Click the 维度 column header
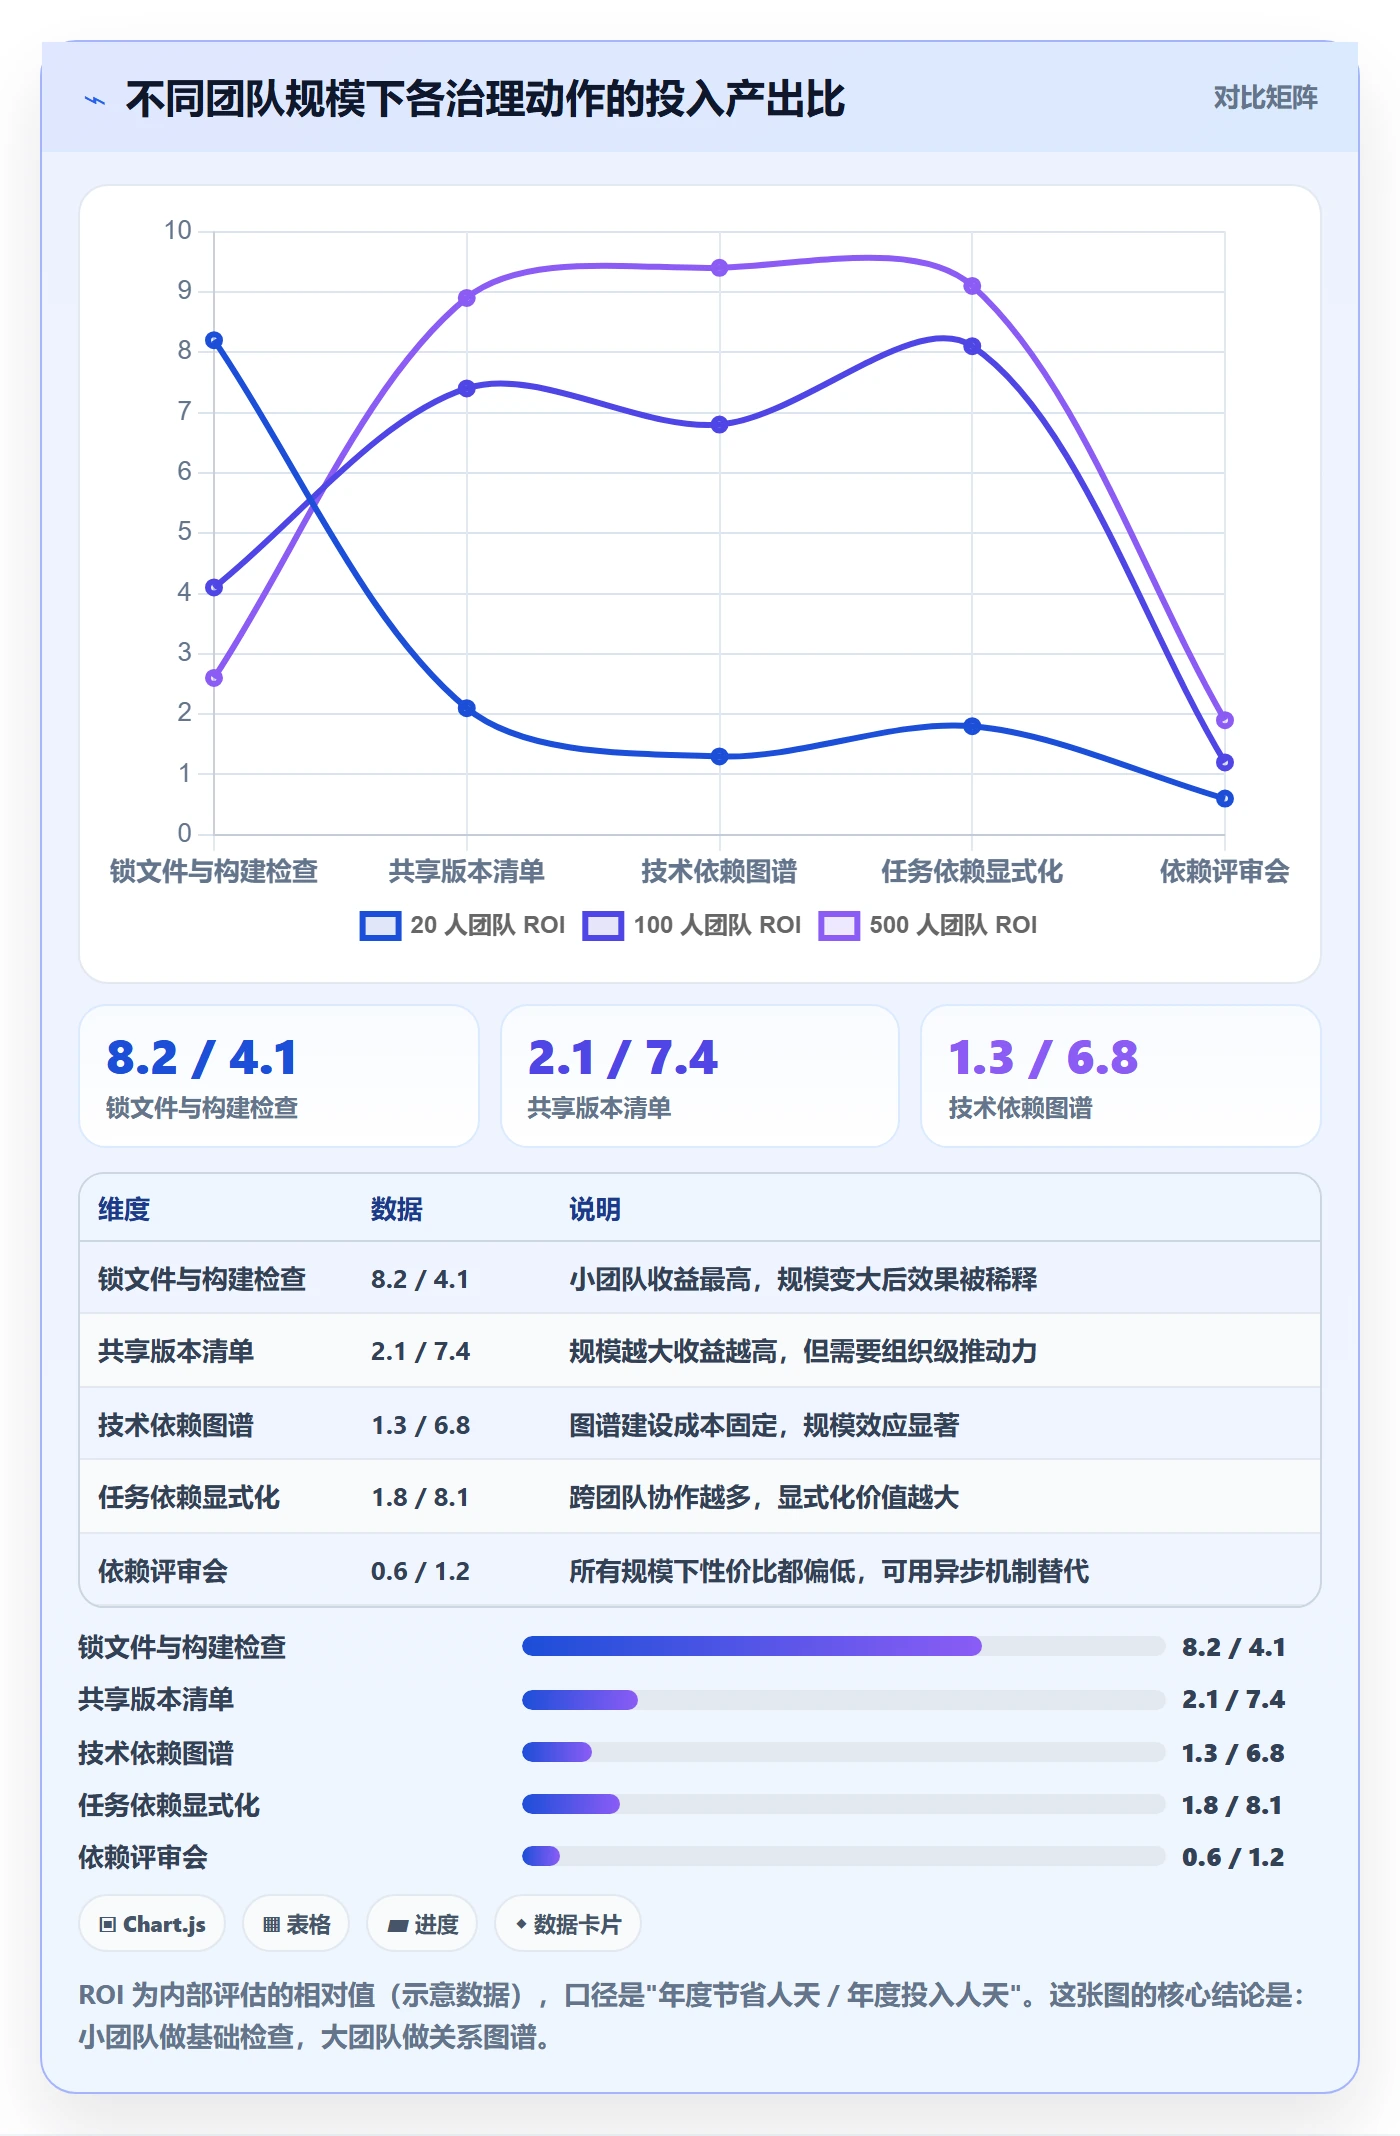This screenshot has width=1400, height=2136. click(124, 1209)
